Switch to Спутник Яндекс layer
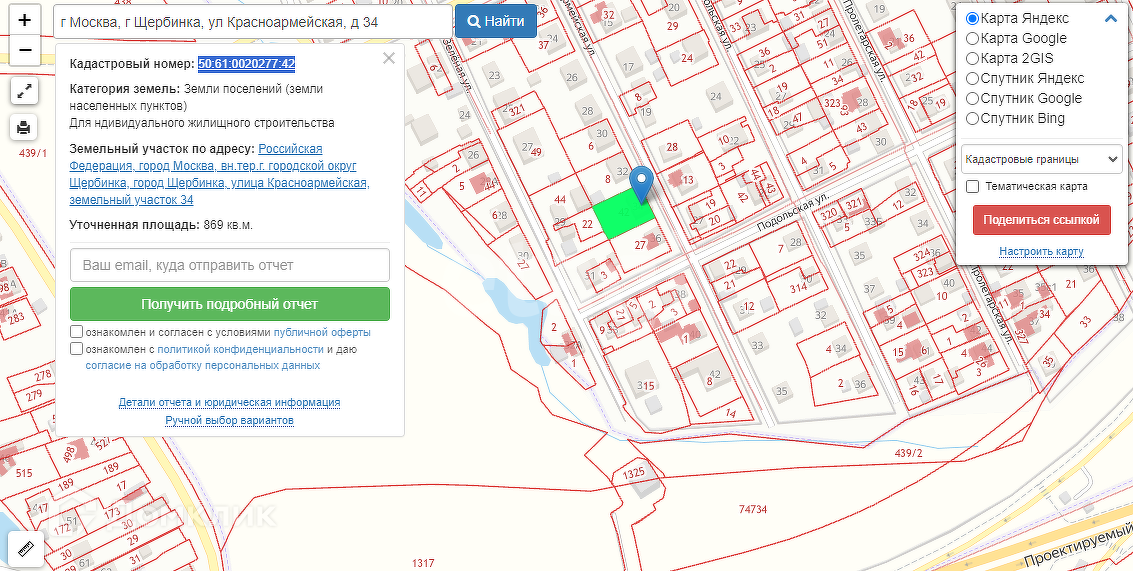The image size is (1133, 571). 972,79
